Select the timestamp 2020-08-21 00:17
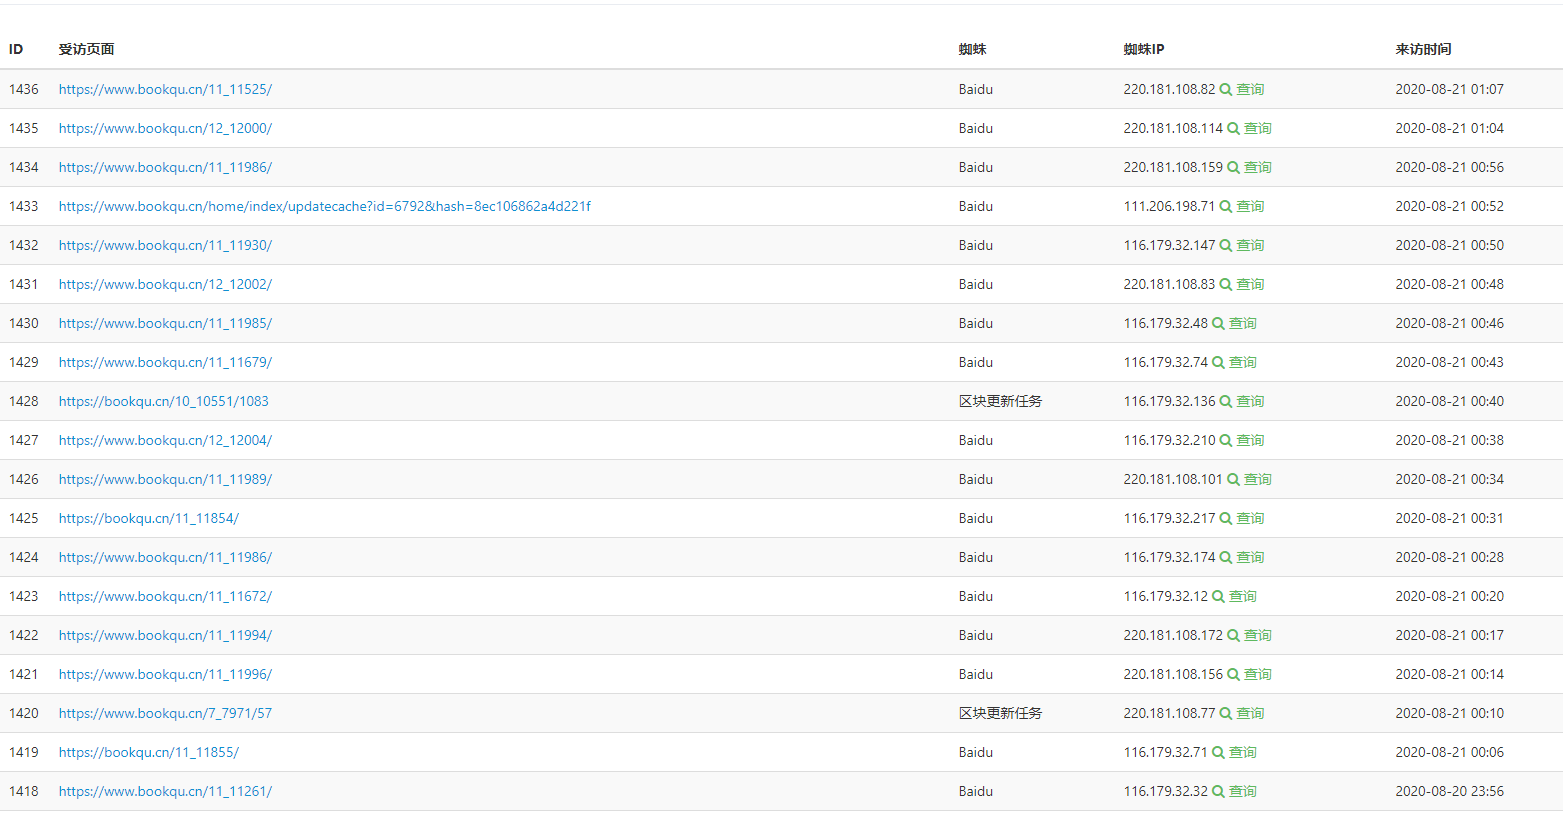This screenshot has width=1563, height=817. 1450,635
